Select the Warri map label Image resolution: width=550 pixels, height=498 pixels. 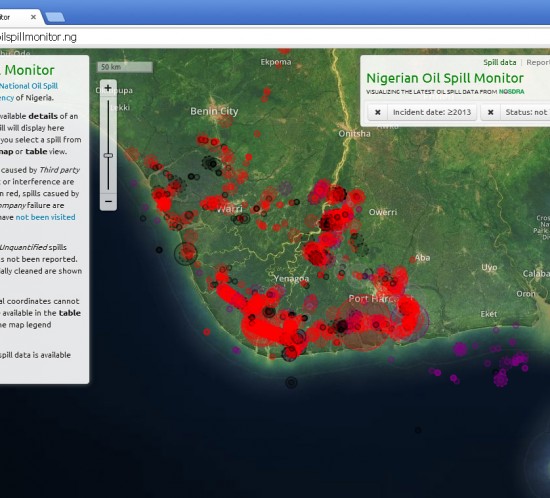[x=230, y=209]
